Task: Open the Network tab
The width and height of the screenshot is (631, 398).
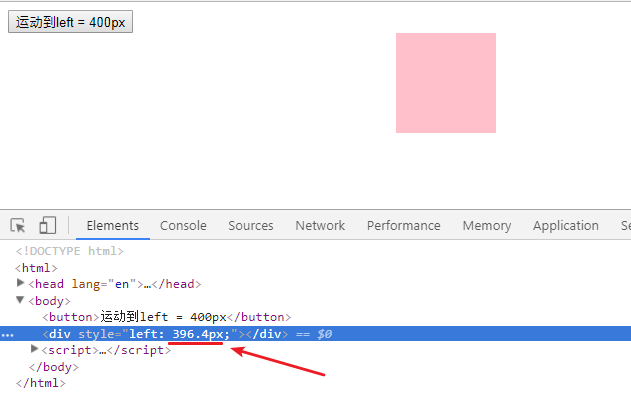Action: tap(320, 225)
